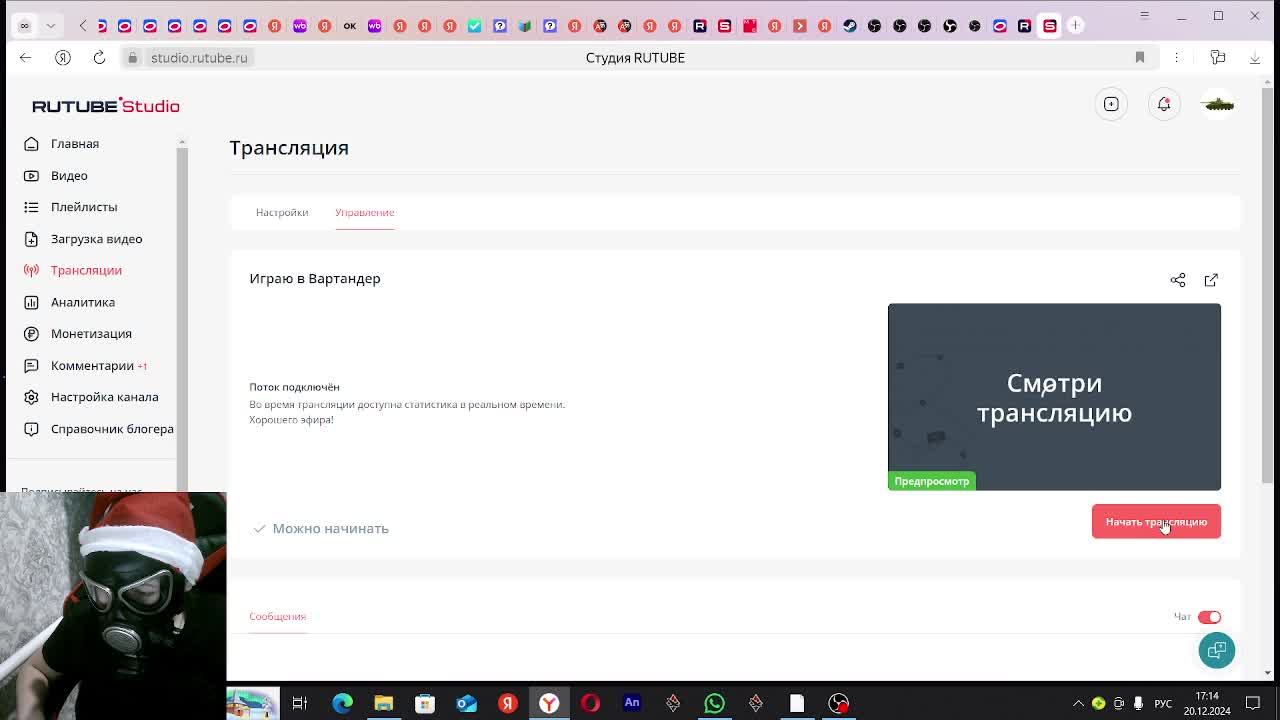Open Монетизация in the sidebar

[91, 334]
